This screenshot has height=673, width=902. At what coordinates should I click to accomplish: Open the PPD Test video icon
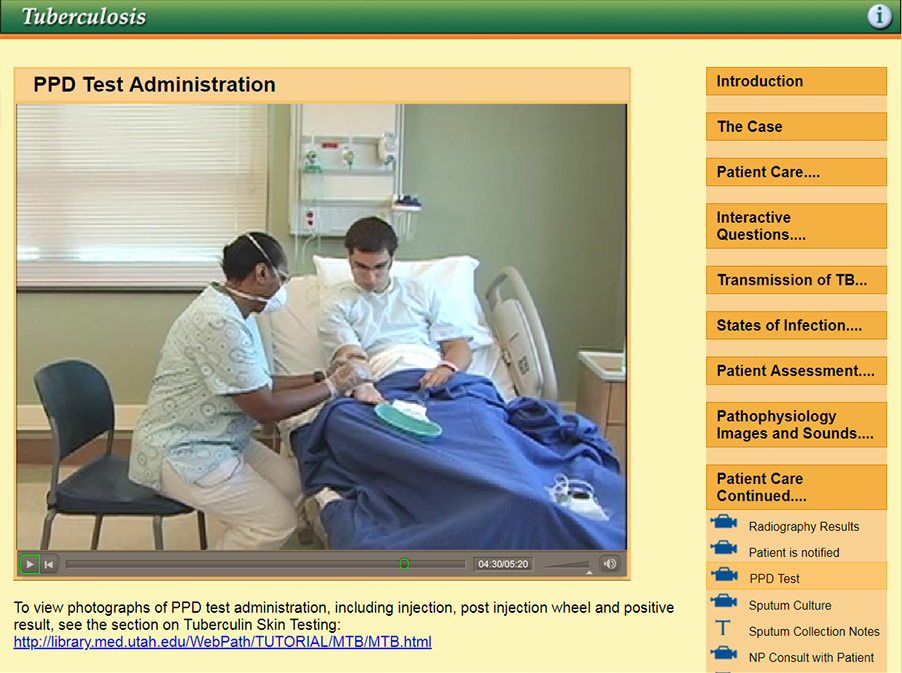(724, 573)
